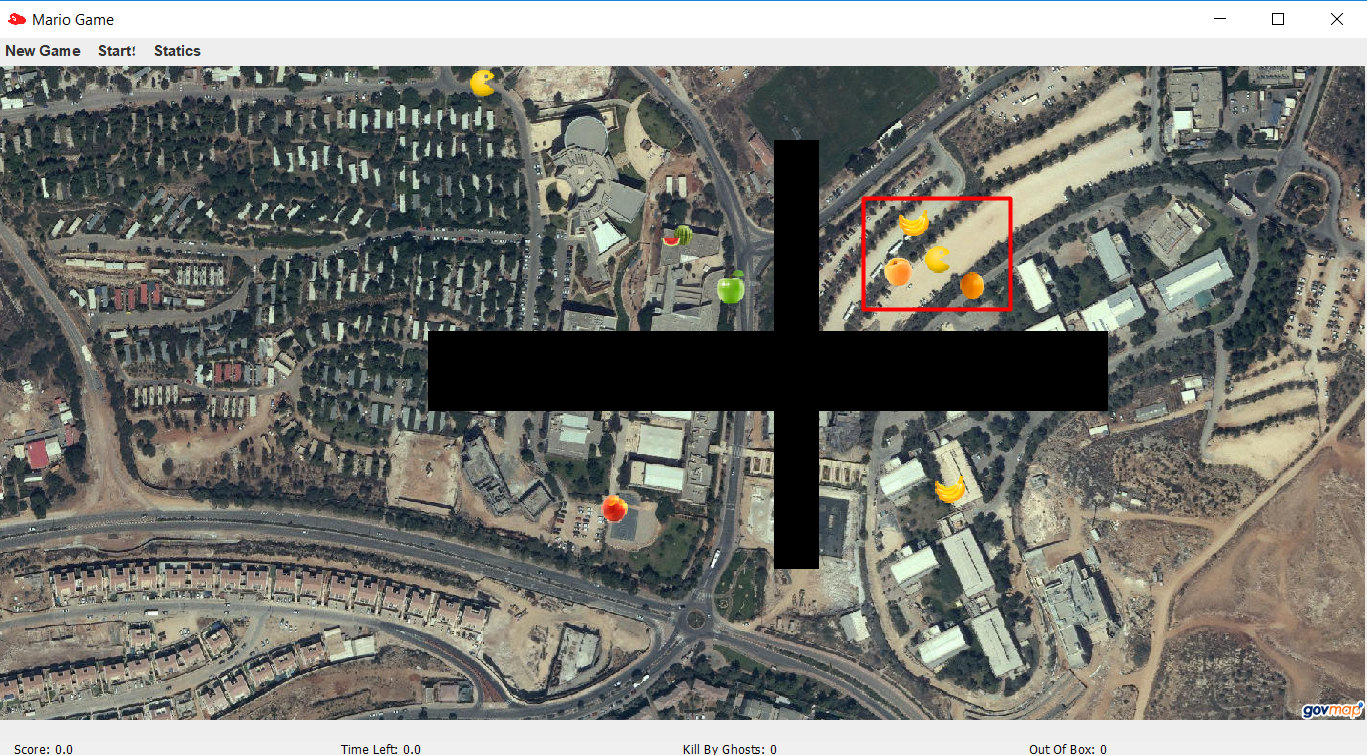1367x755 pixels.
Task: Close the Mario Game window
Action: tap(1337, 19)
